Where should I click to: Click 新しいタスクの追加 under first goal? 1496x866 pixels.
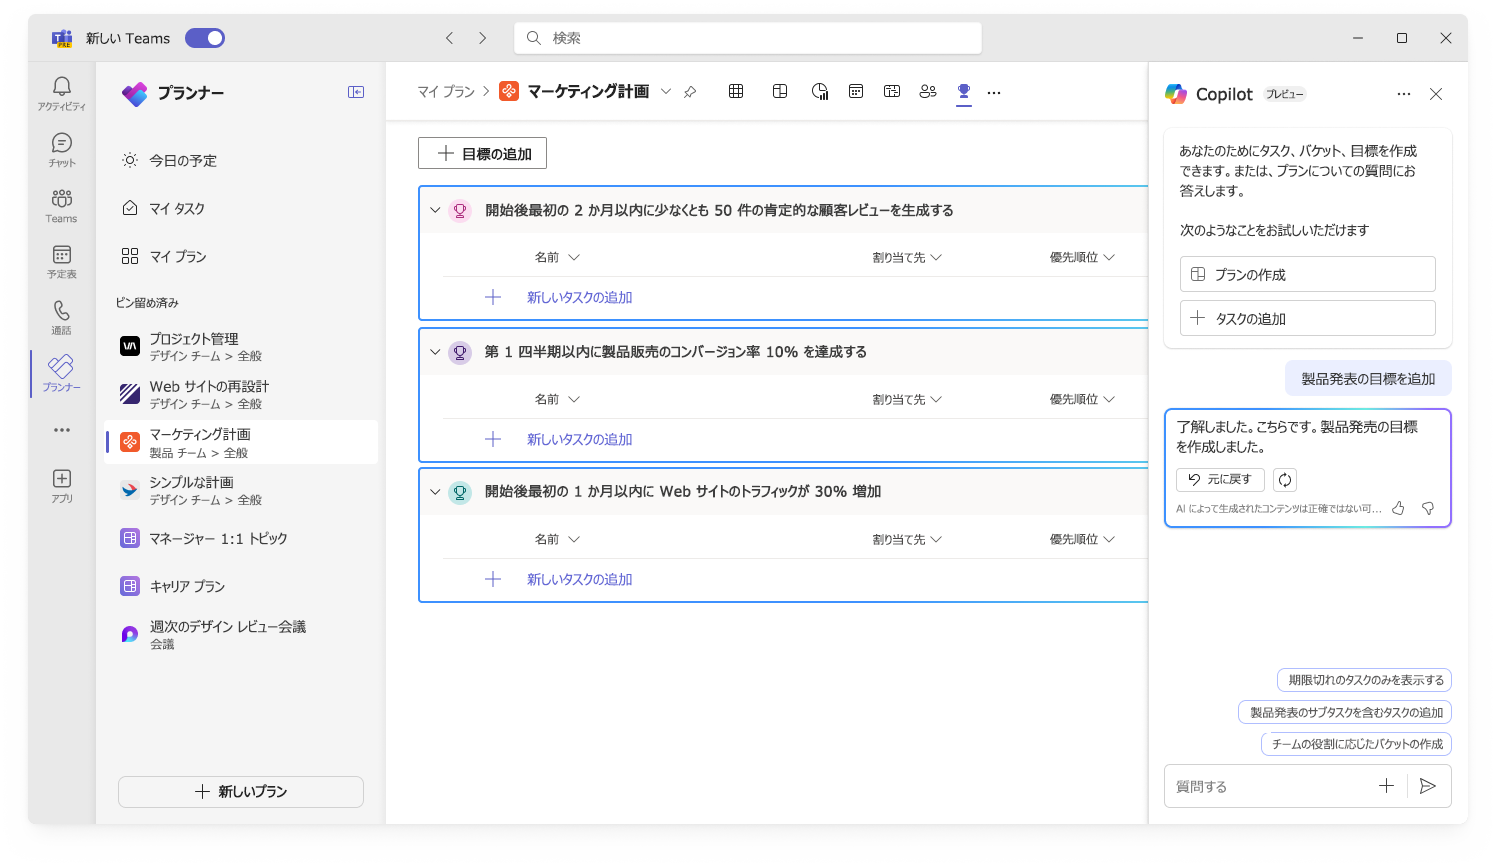[579, 297]
